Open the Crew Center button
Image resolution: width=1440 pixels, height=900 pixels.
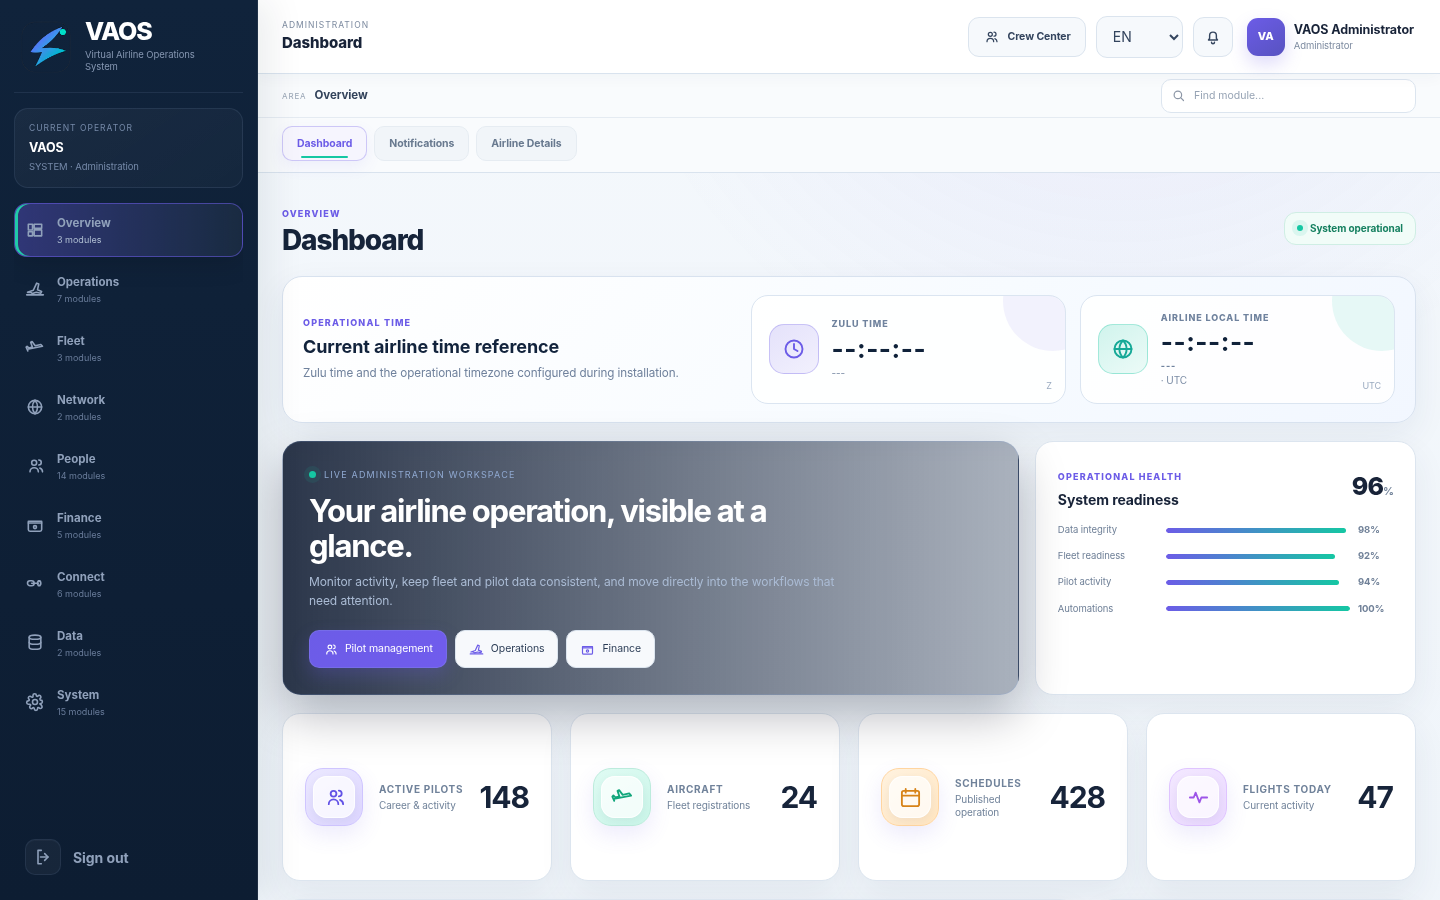(x=1027, y=37)
